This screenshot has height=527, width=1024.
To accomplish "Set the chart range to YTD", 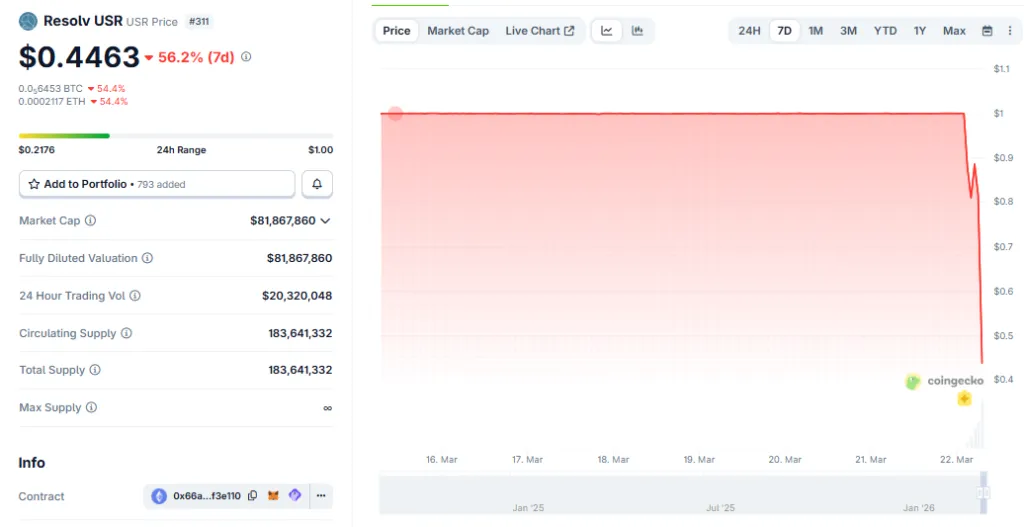I will (886, 31).
